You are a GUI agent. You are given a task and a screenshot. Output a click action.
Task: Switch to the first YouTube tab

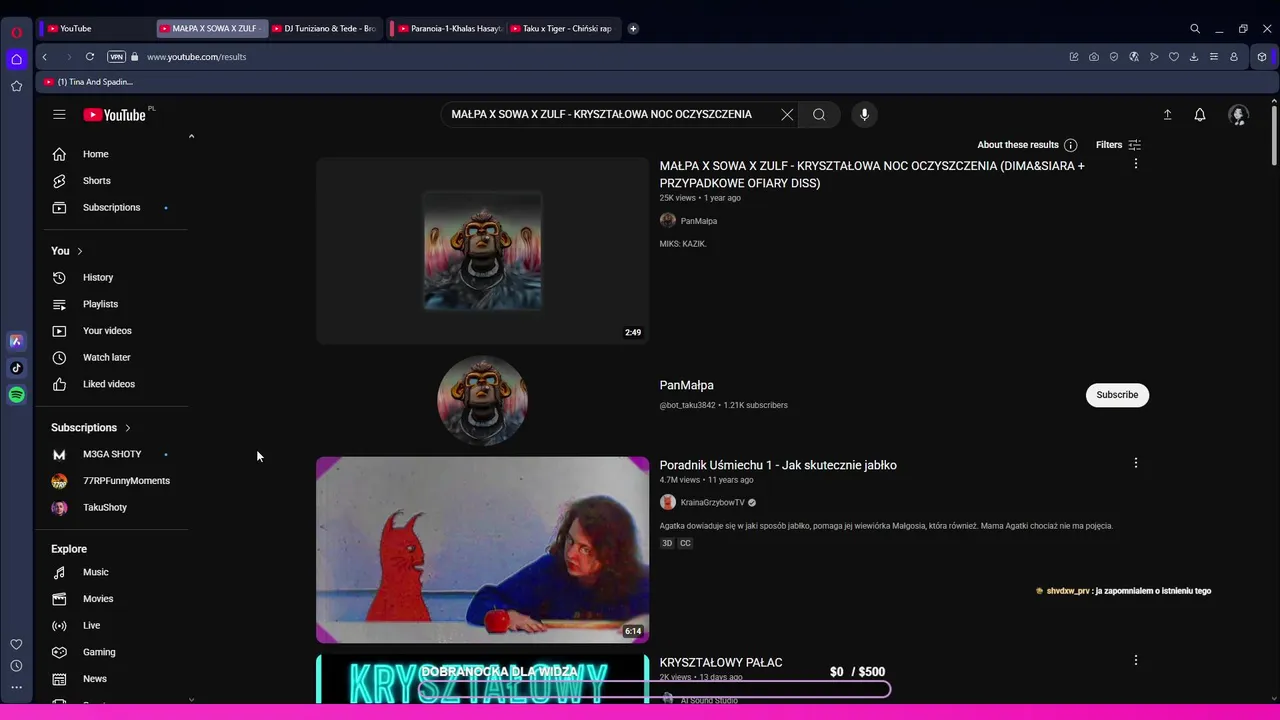(x=95, y=28)
